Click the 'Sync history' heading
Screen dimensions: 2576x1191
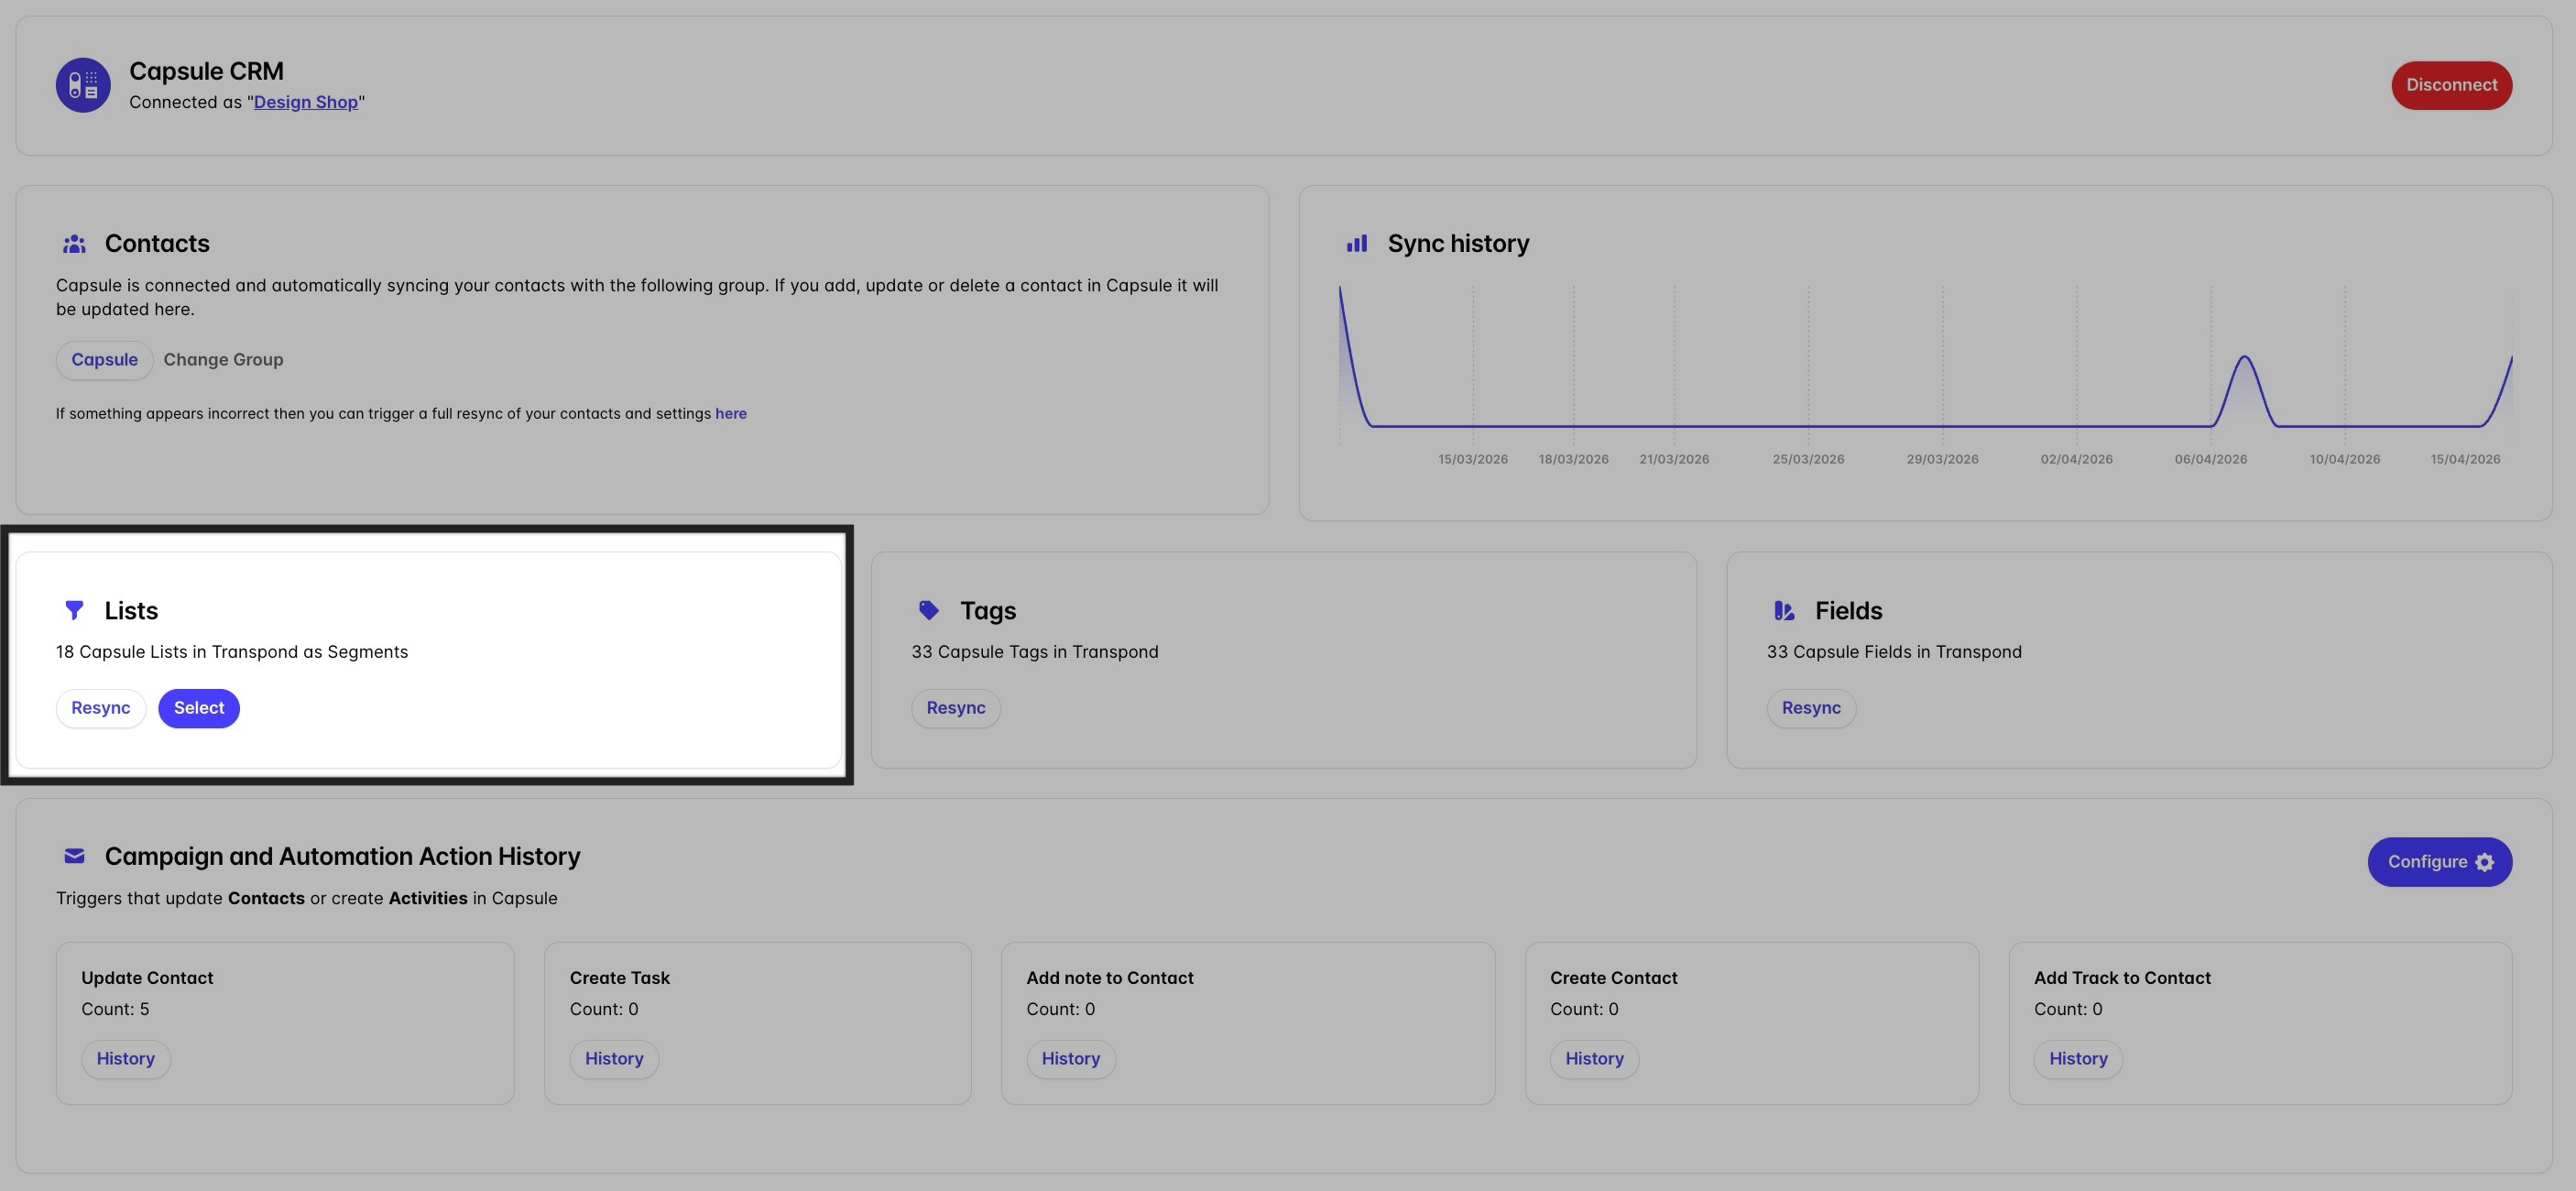tap(1458, 244)
